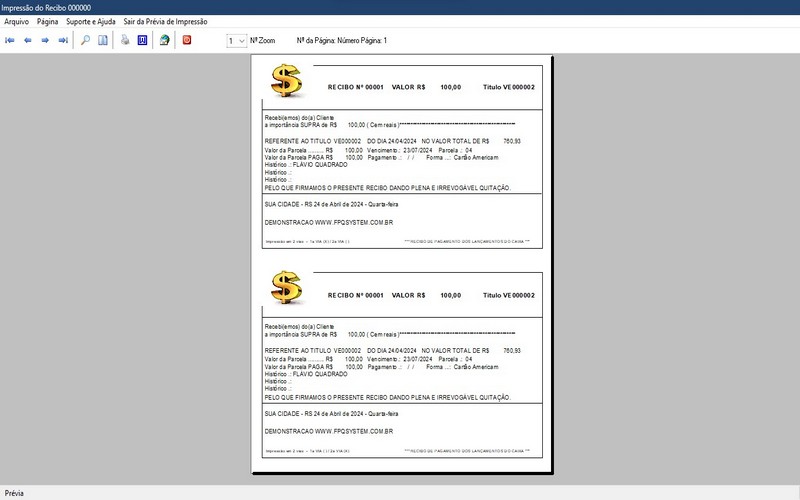Select the magnifying glass zoom tool
The image size is (800, 500).
pyautogui.click(x=85, y=41)
